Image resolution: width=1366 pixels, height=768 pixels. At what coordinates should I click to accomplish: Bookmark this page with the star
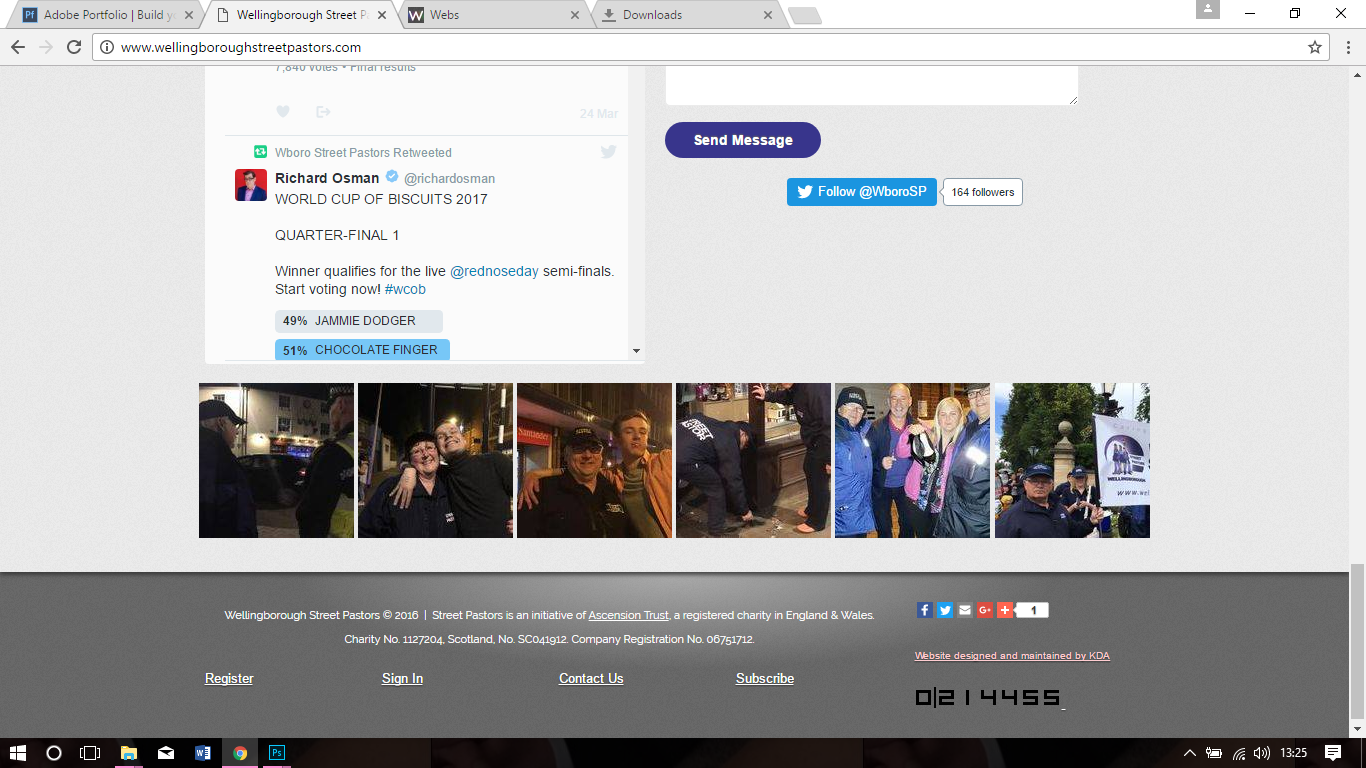coord(1314,47)
